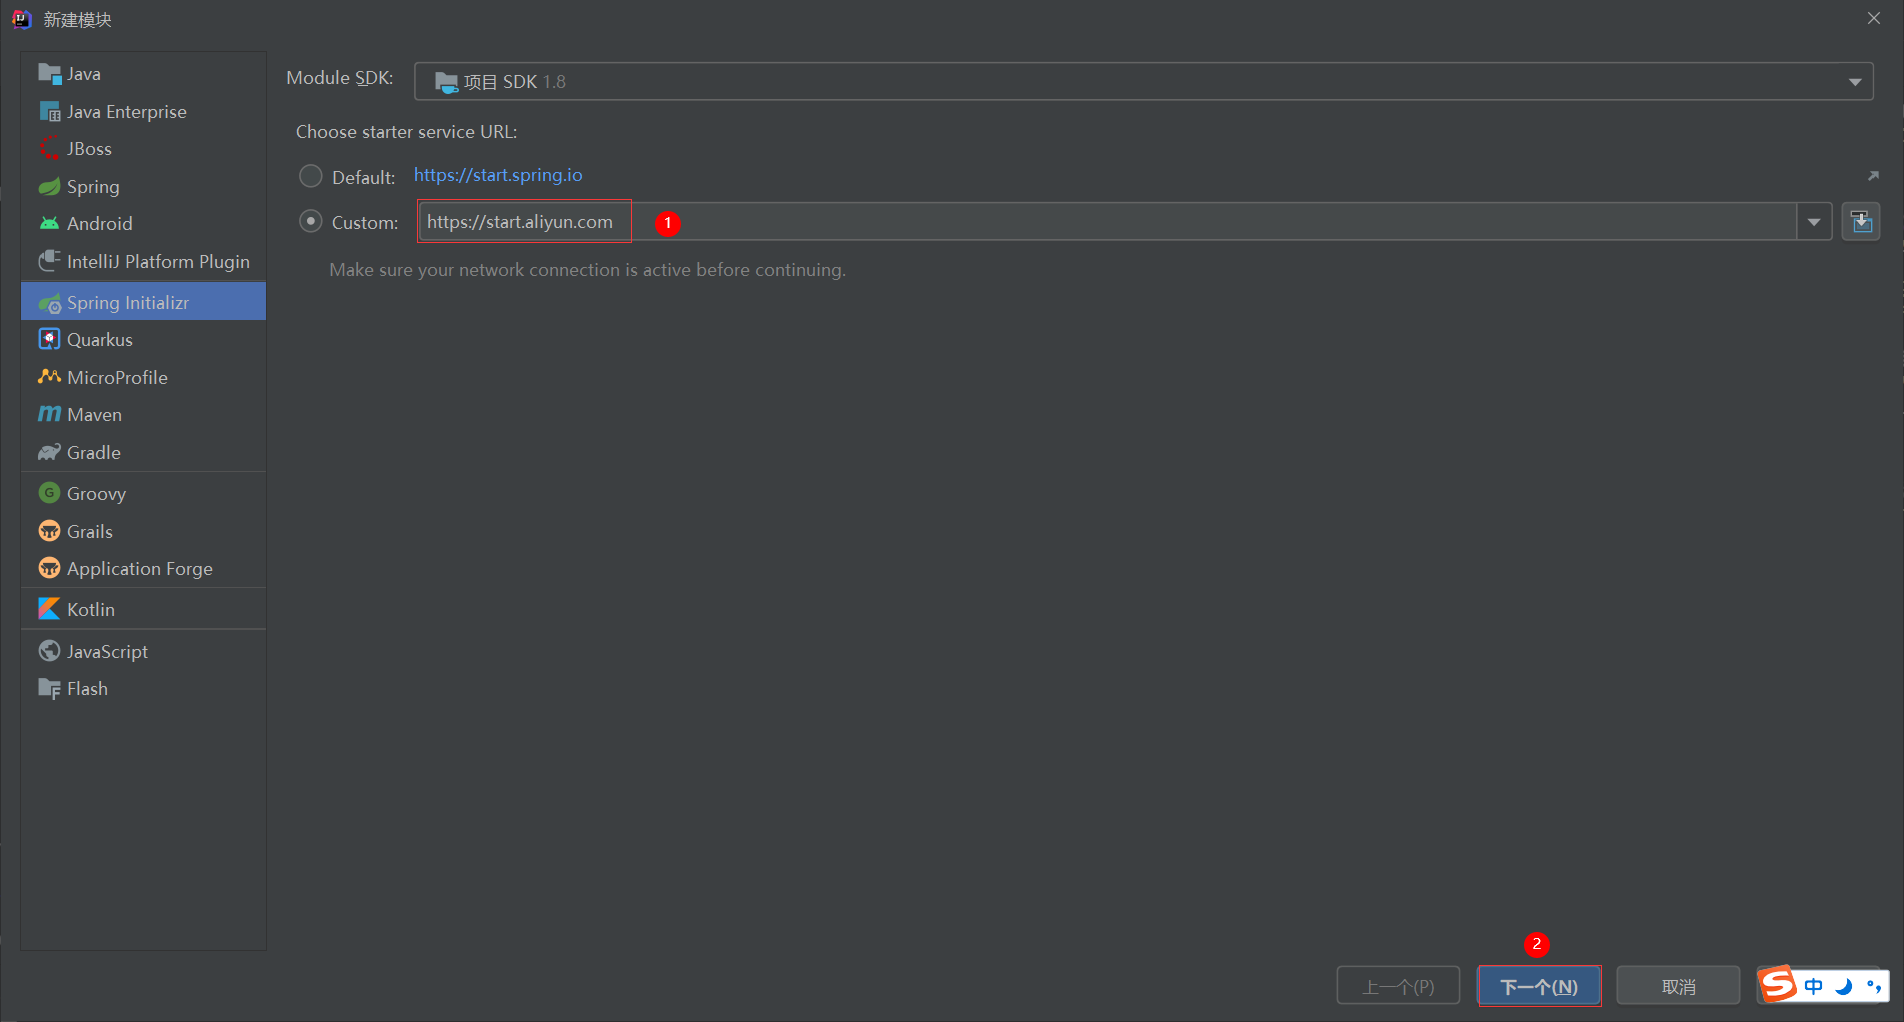Viewport: 1904px width, 1022px height.
Task: Click into the custom URL text field
Action: pos(1100,221)
